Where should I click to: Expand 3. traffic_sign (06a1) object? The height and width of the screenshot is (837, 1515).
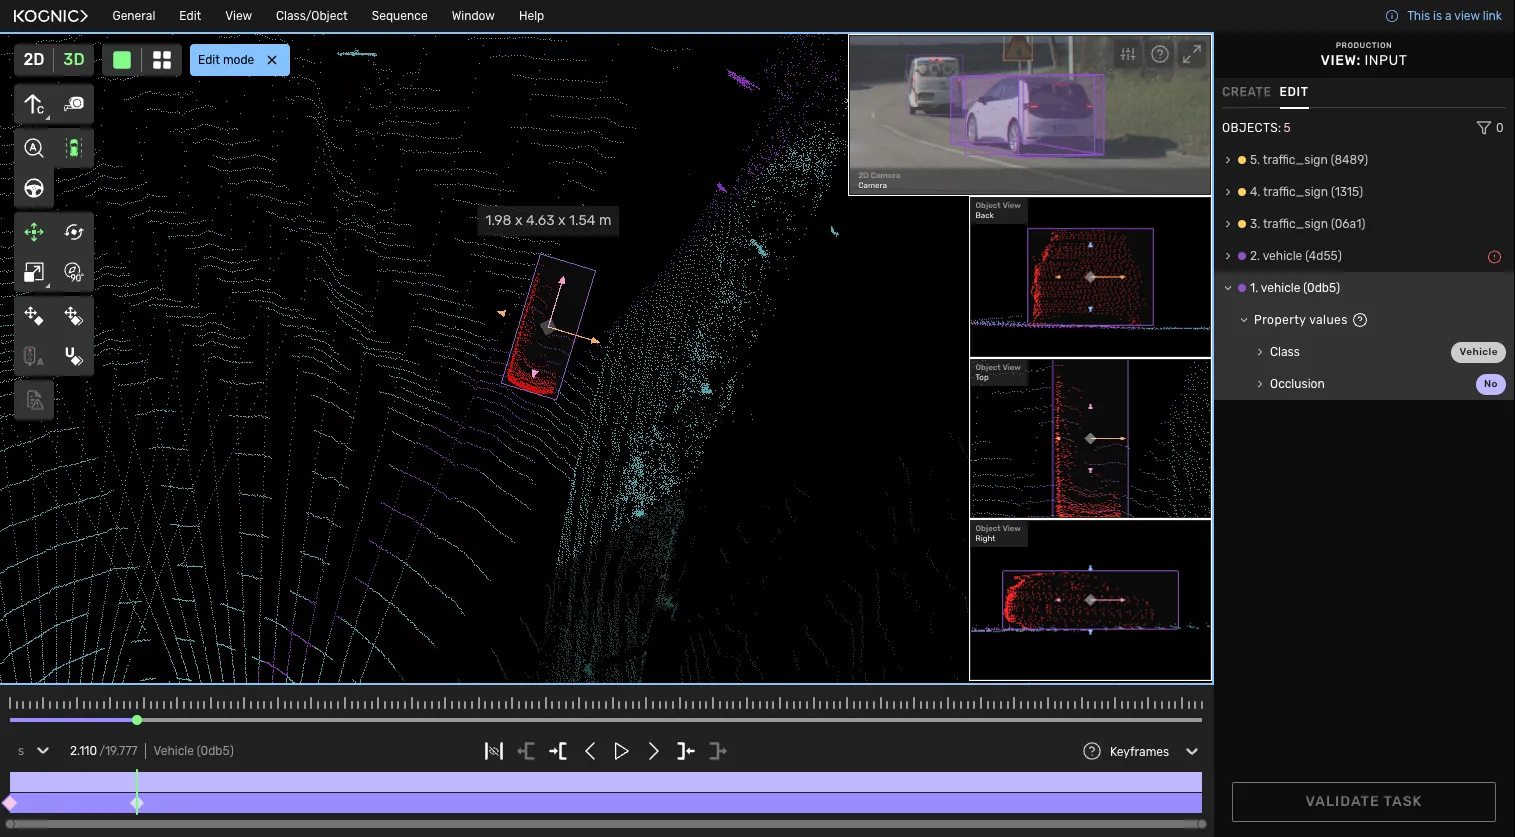coord(1228,224)
